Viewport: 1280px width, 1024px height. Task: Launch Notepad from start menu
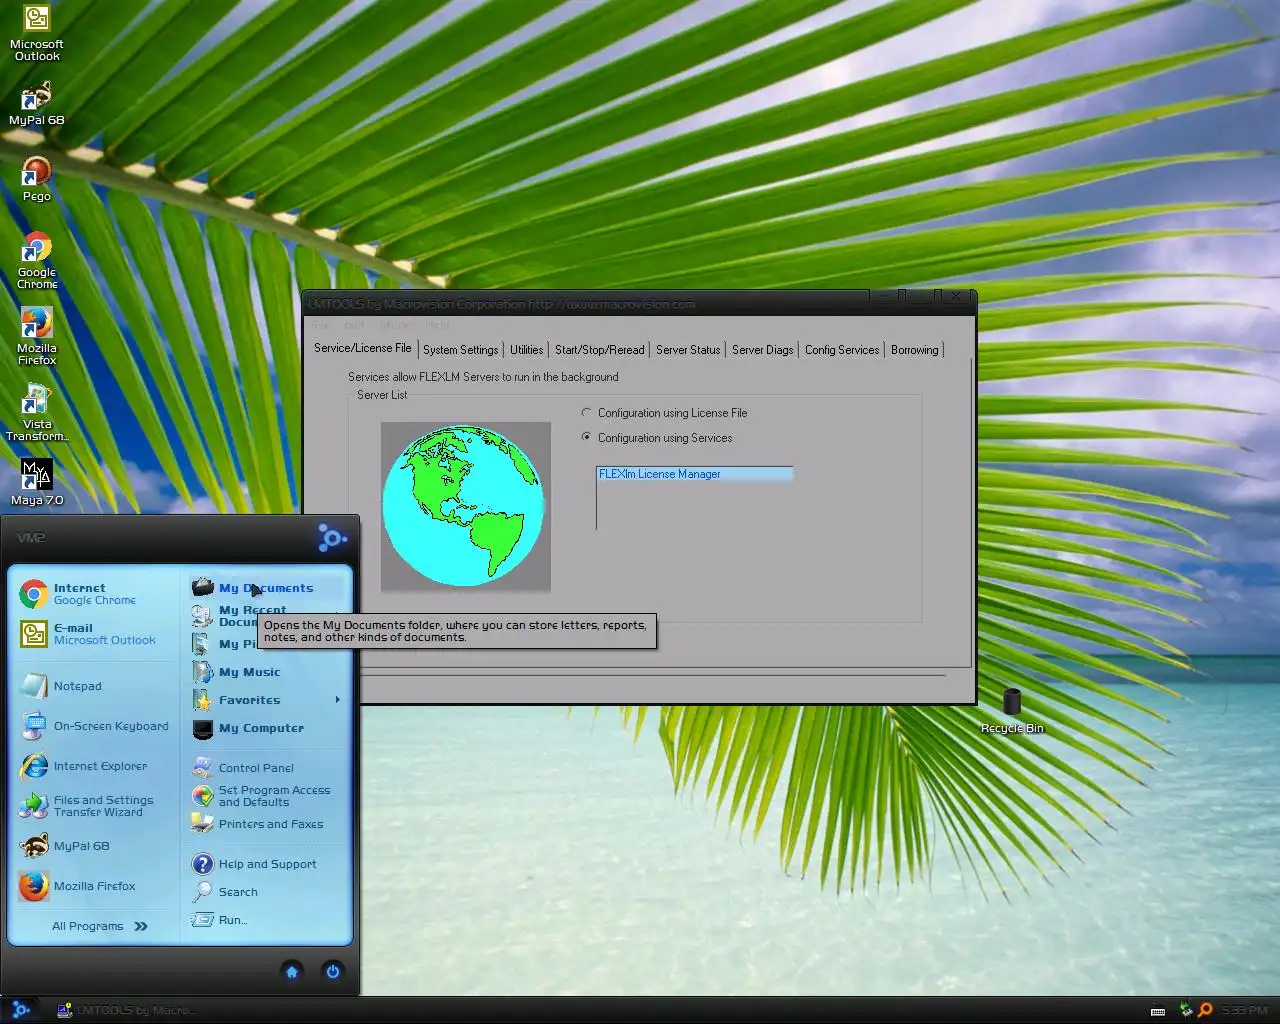94,686
